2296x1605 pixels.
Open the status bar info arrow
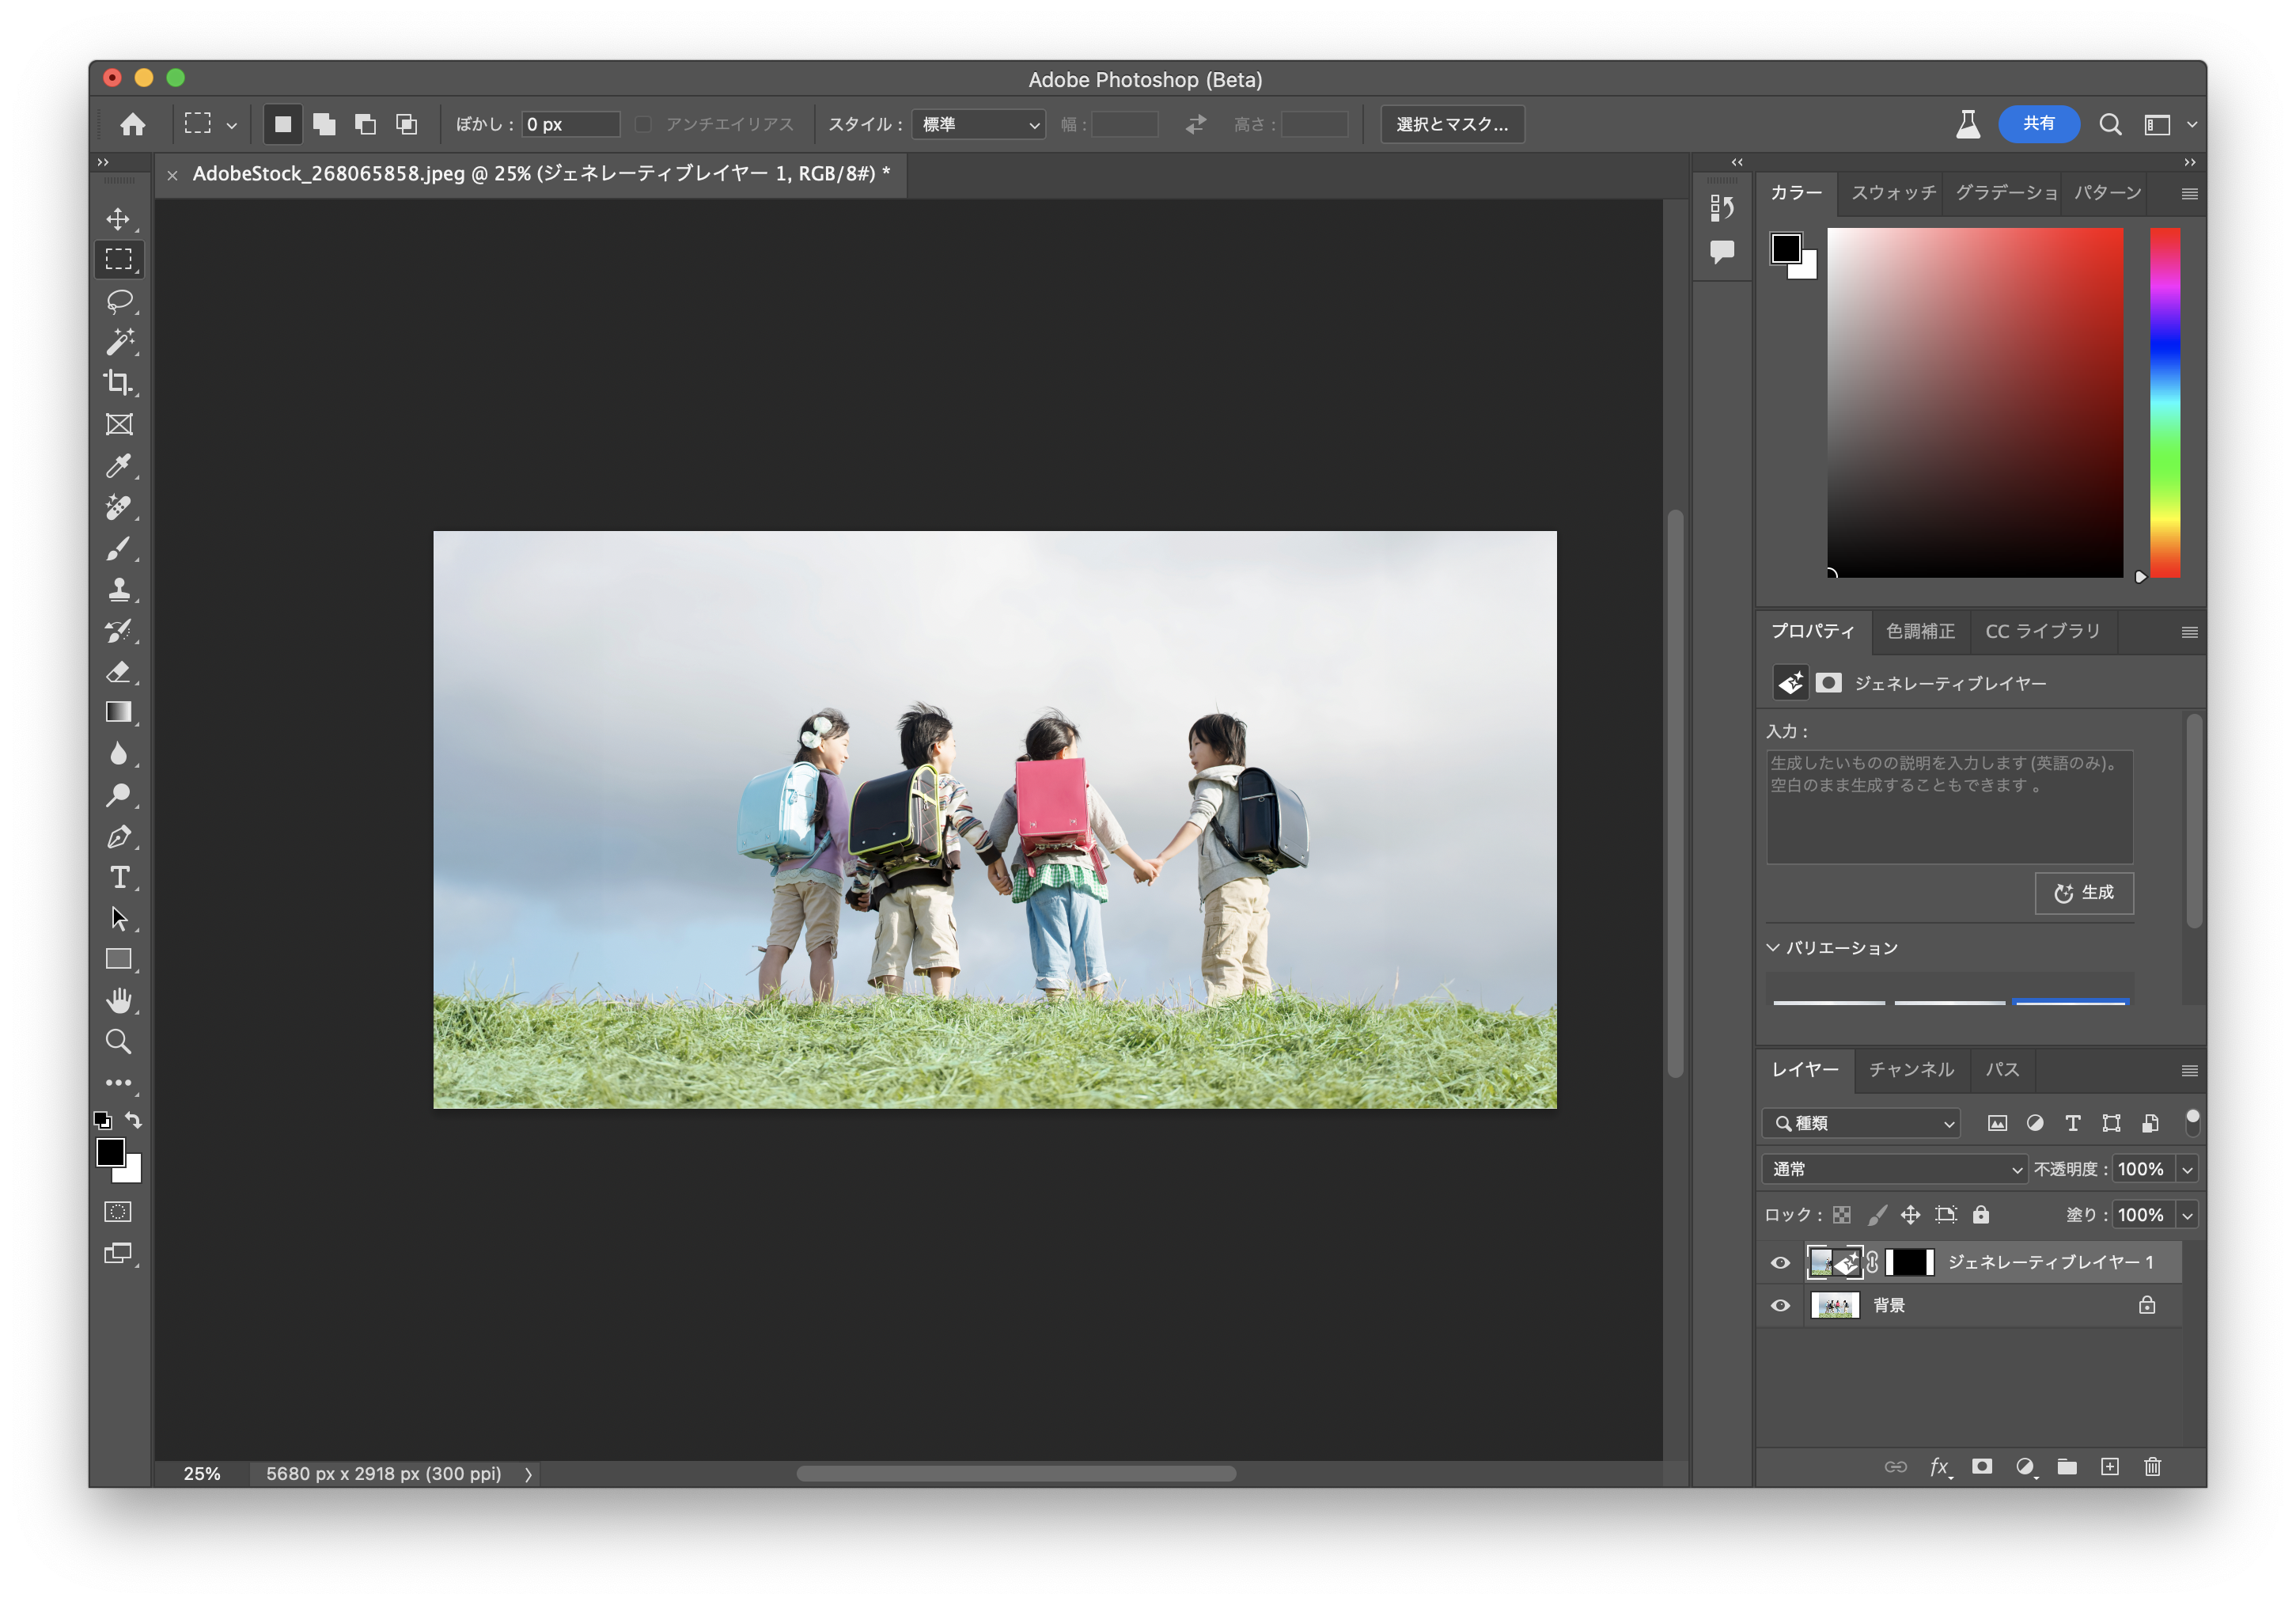tap(528, 1474)
